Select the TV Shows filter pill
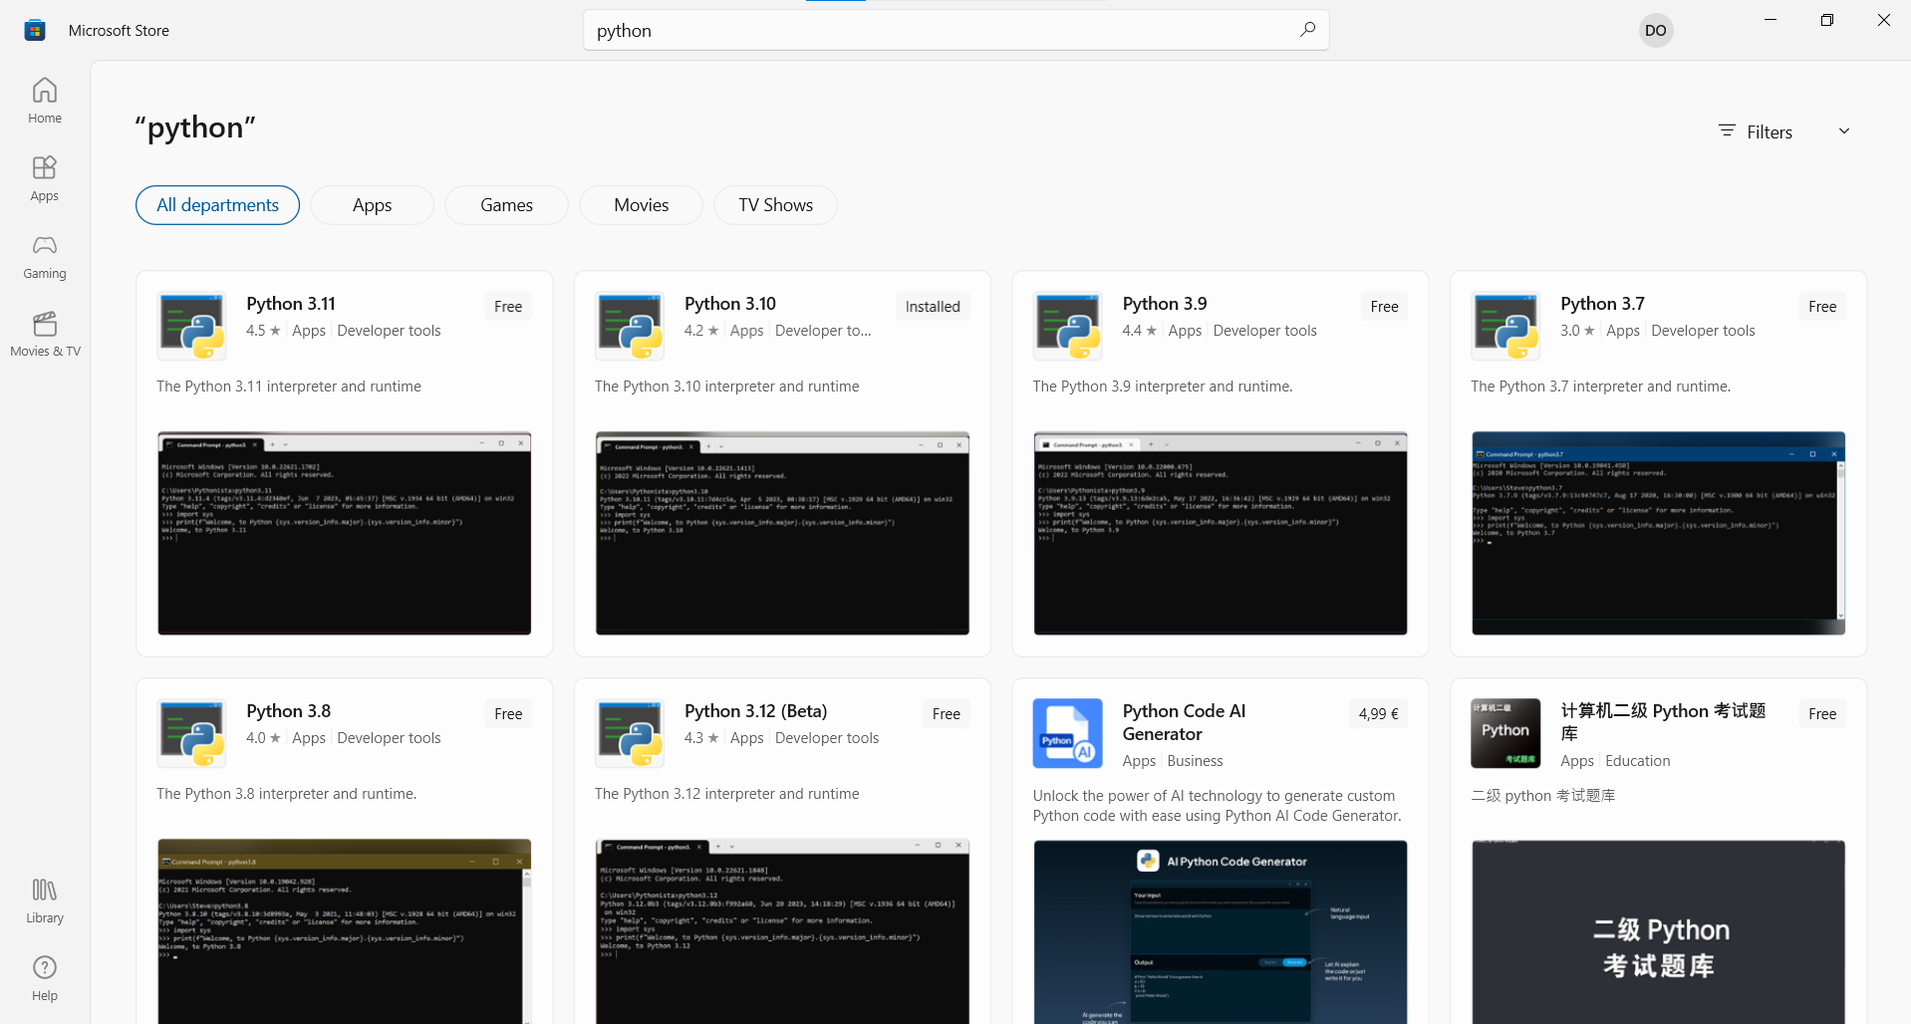The height and width of the screenshot is (1024, 1911). pos(774,204)
